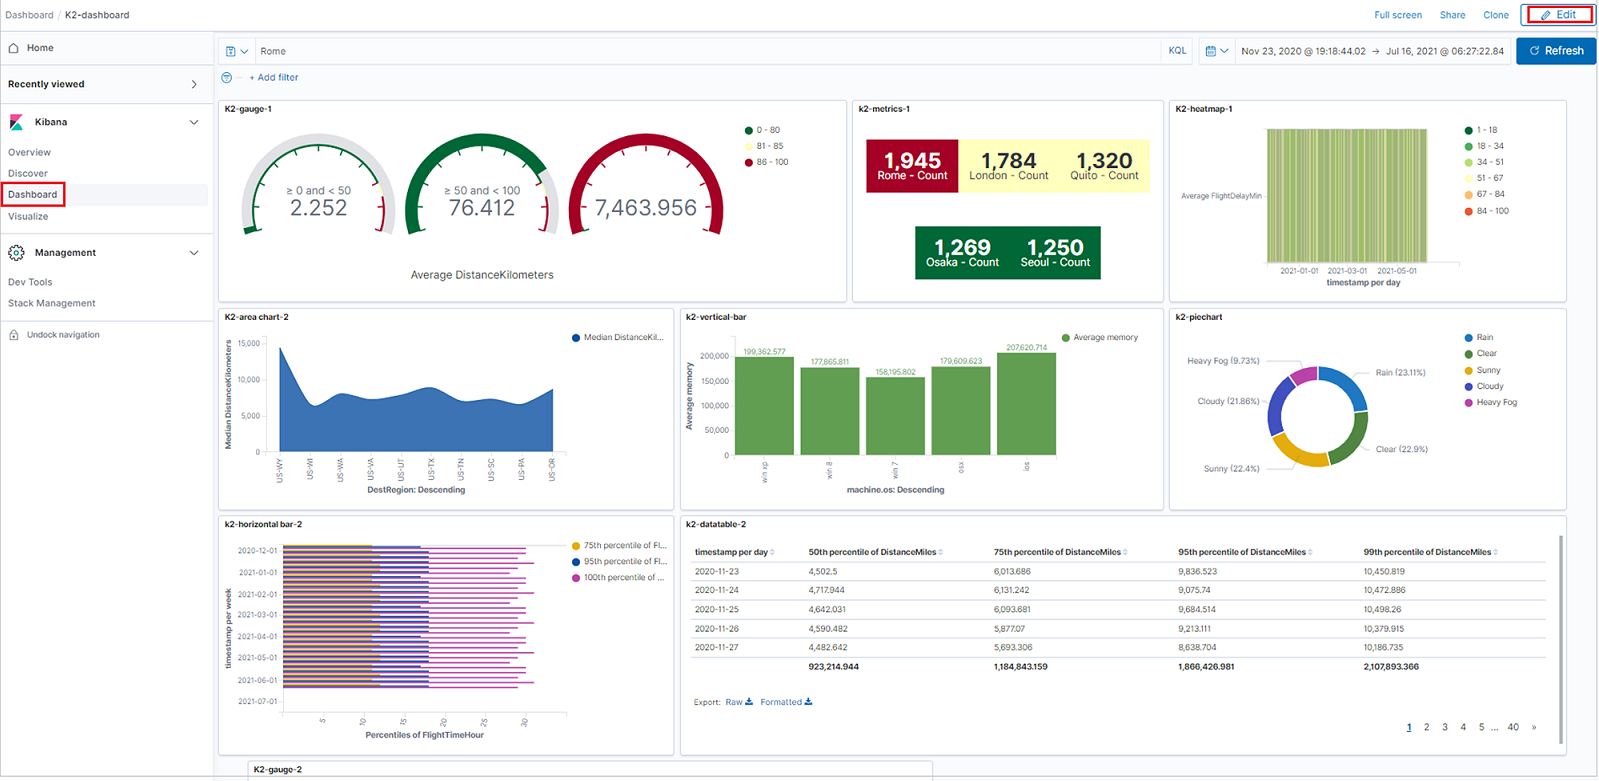Click the filter options icon beside Add filter
The width and height of the screenshot is (1599, 781).
click(x=227, y=77)
